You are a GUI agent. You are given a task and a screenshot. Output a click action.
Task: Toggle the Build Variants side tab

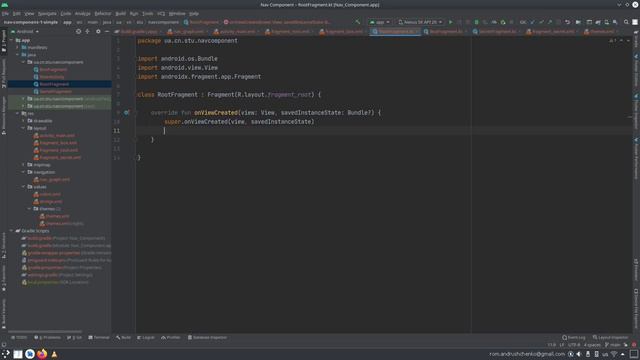4,313
